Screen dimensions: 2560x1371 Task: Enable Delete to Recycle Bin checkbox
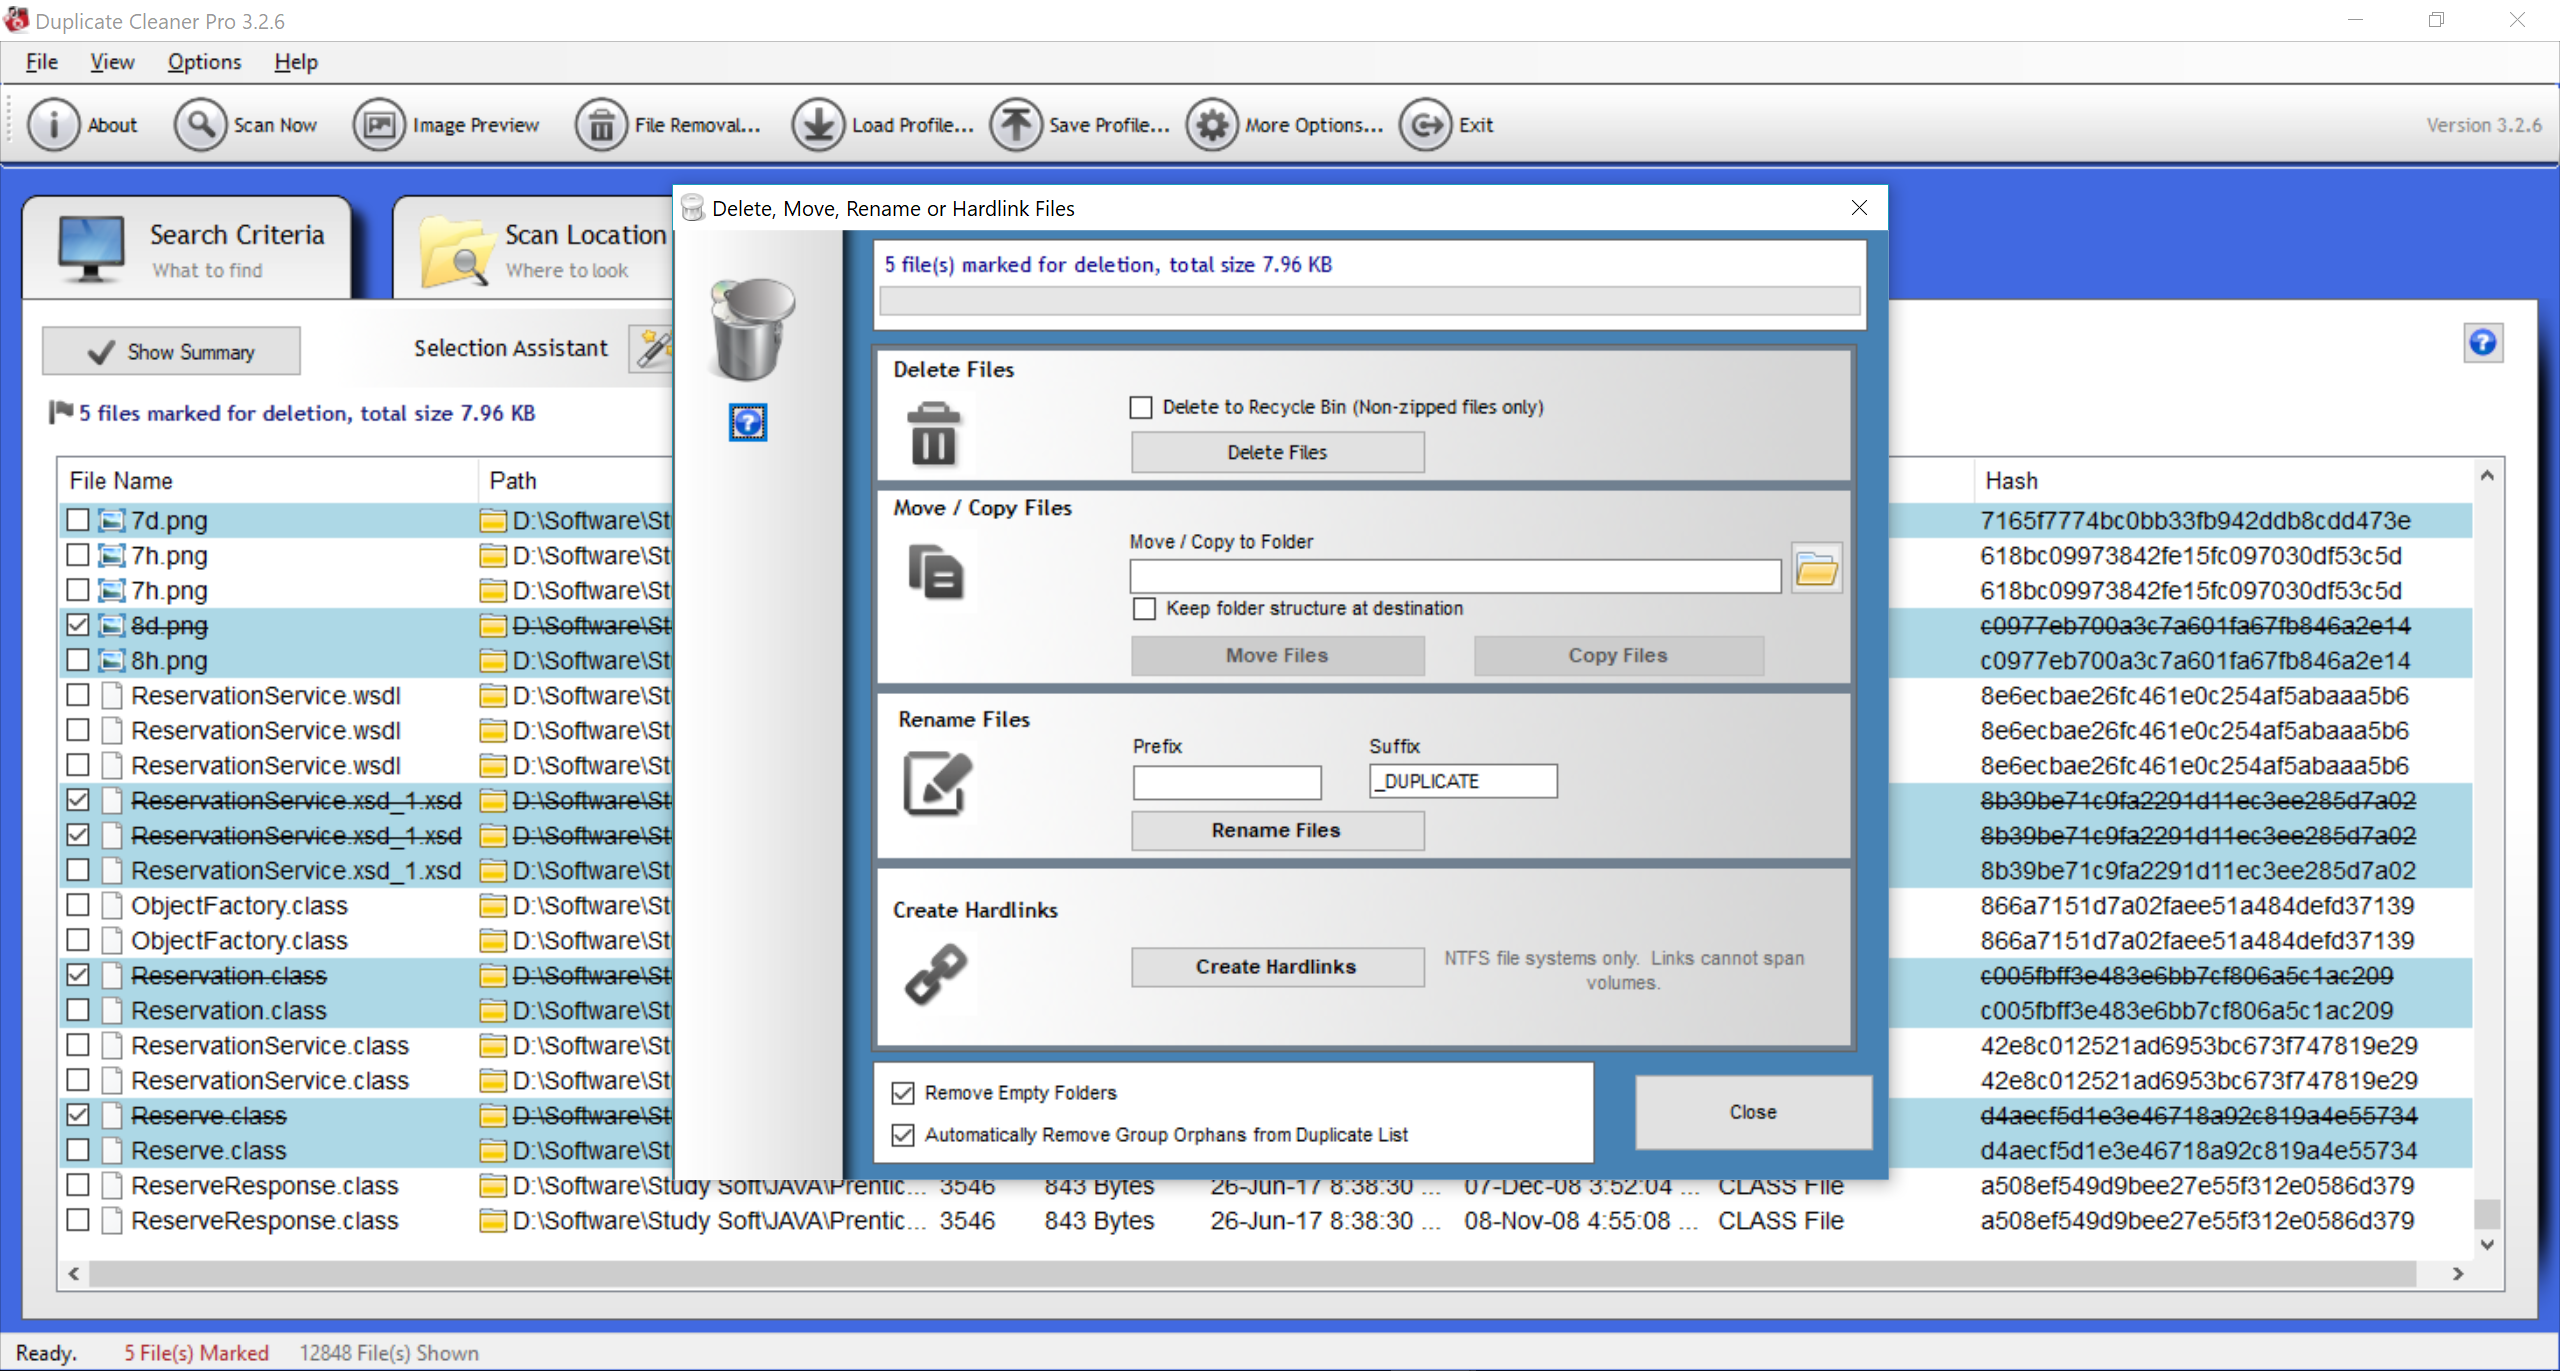click(1141, 407)
